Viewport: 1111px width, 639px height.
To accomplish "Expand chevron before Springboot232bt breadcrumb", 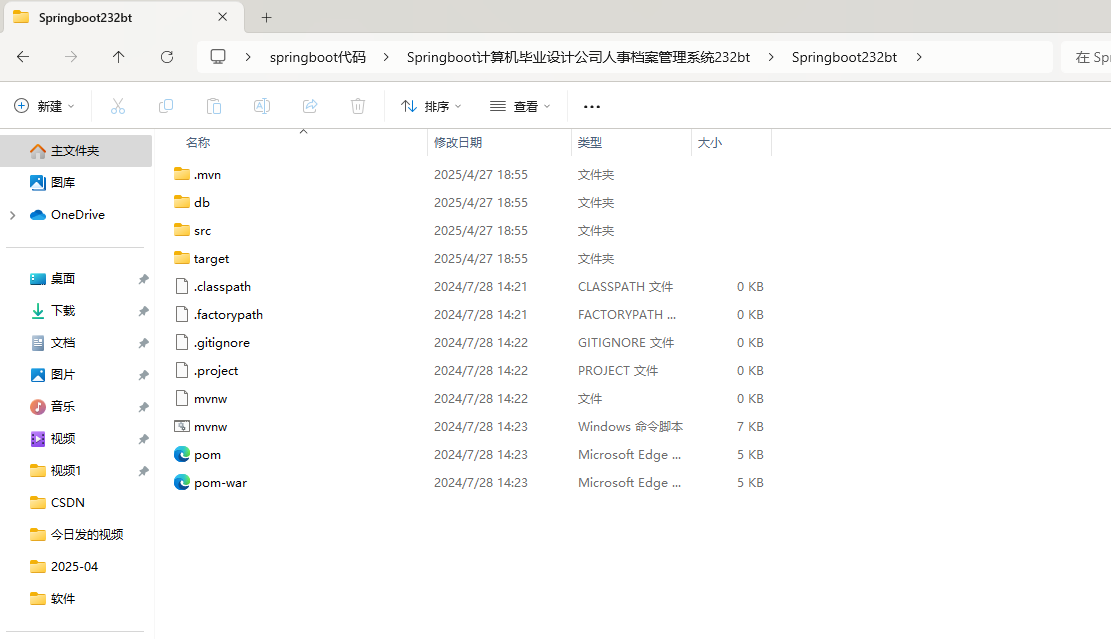I will click(x=771, y=57).
